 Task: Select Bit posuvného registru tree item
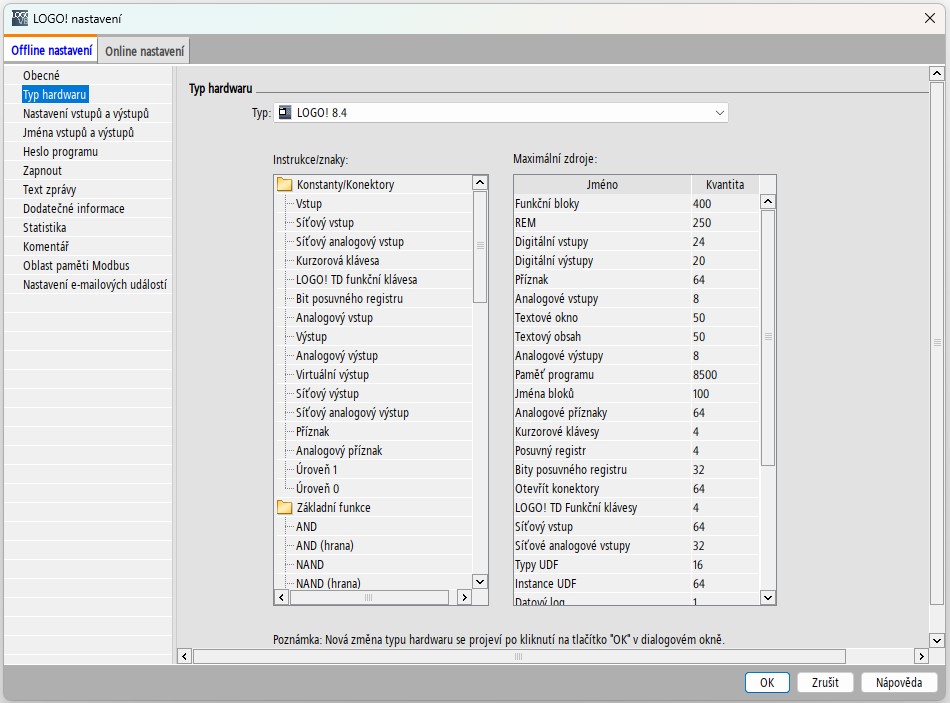click(x=349, y=299)
